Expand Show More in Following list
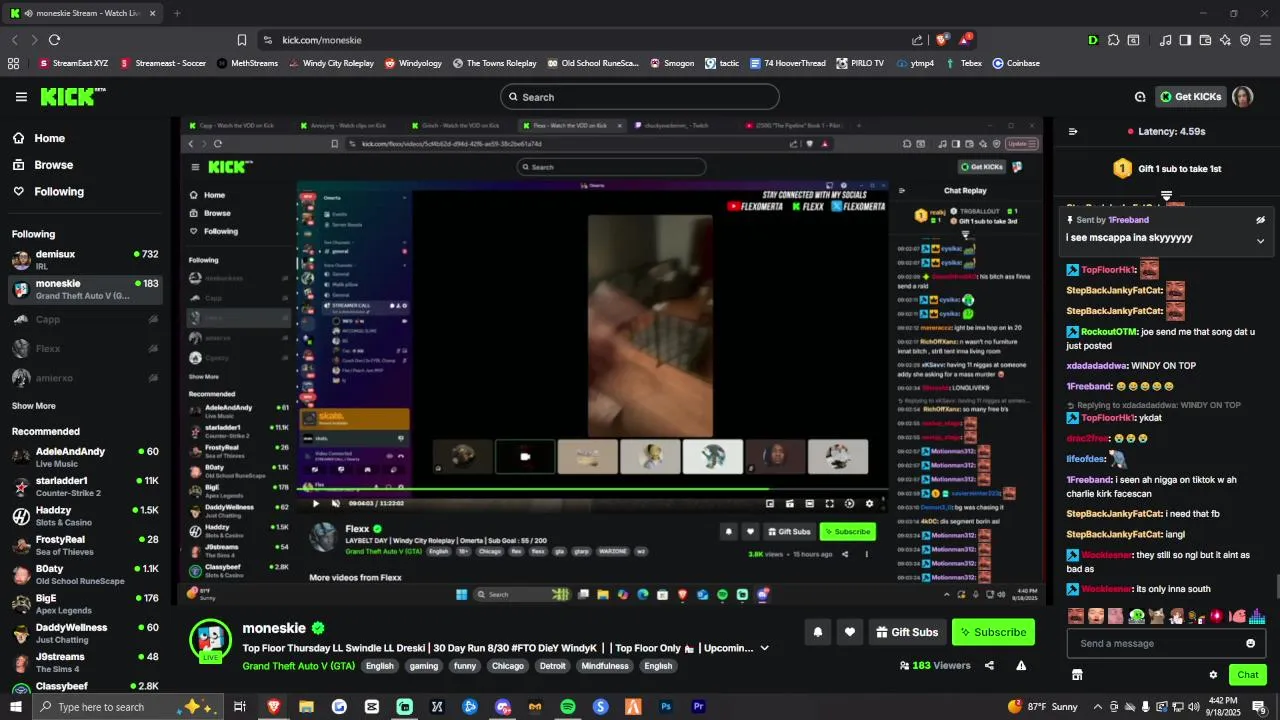This screenshot has width=1280, height=720. (34, 406)
